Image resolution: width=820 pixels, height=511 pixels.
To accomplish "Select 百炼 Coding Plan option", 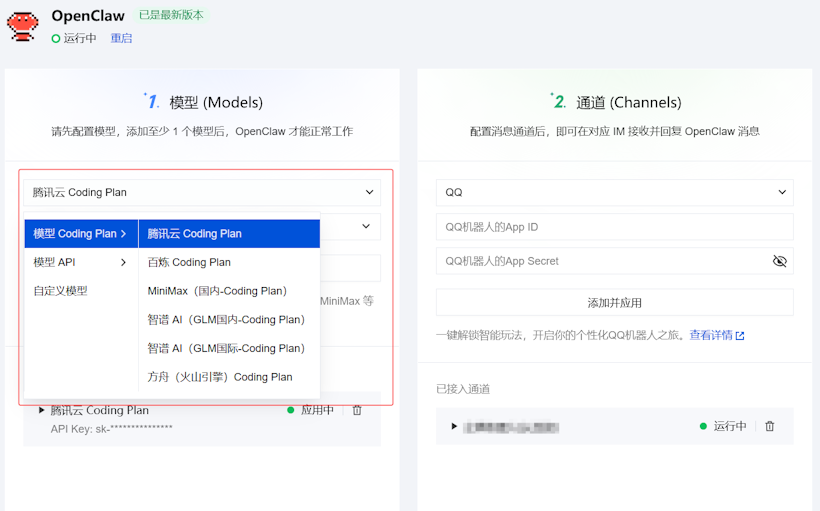I will pyautogui.click(x=229, y=262).
